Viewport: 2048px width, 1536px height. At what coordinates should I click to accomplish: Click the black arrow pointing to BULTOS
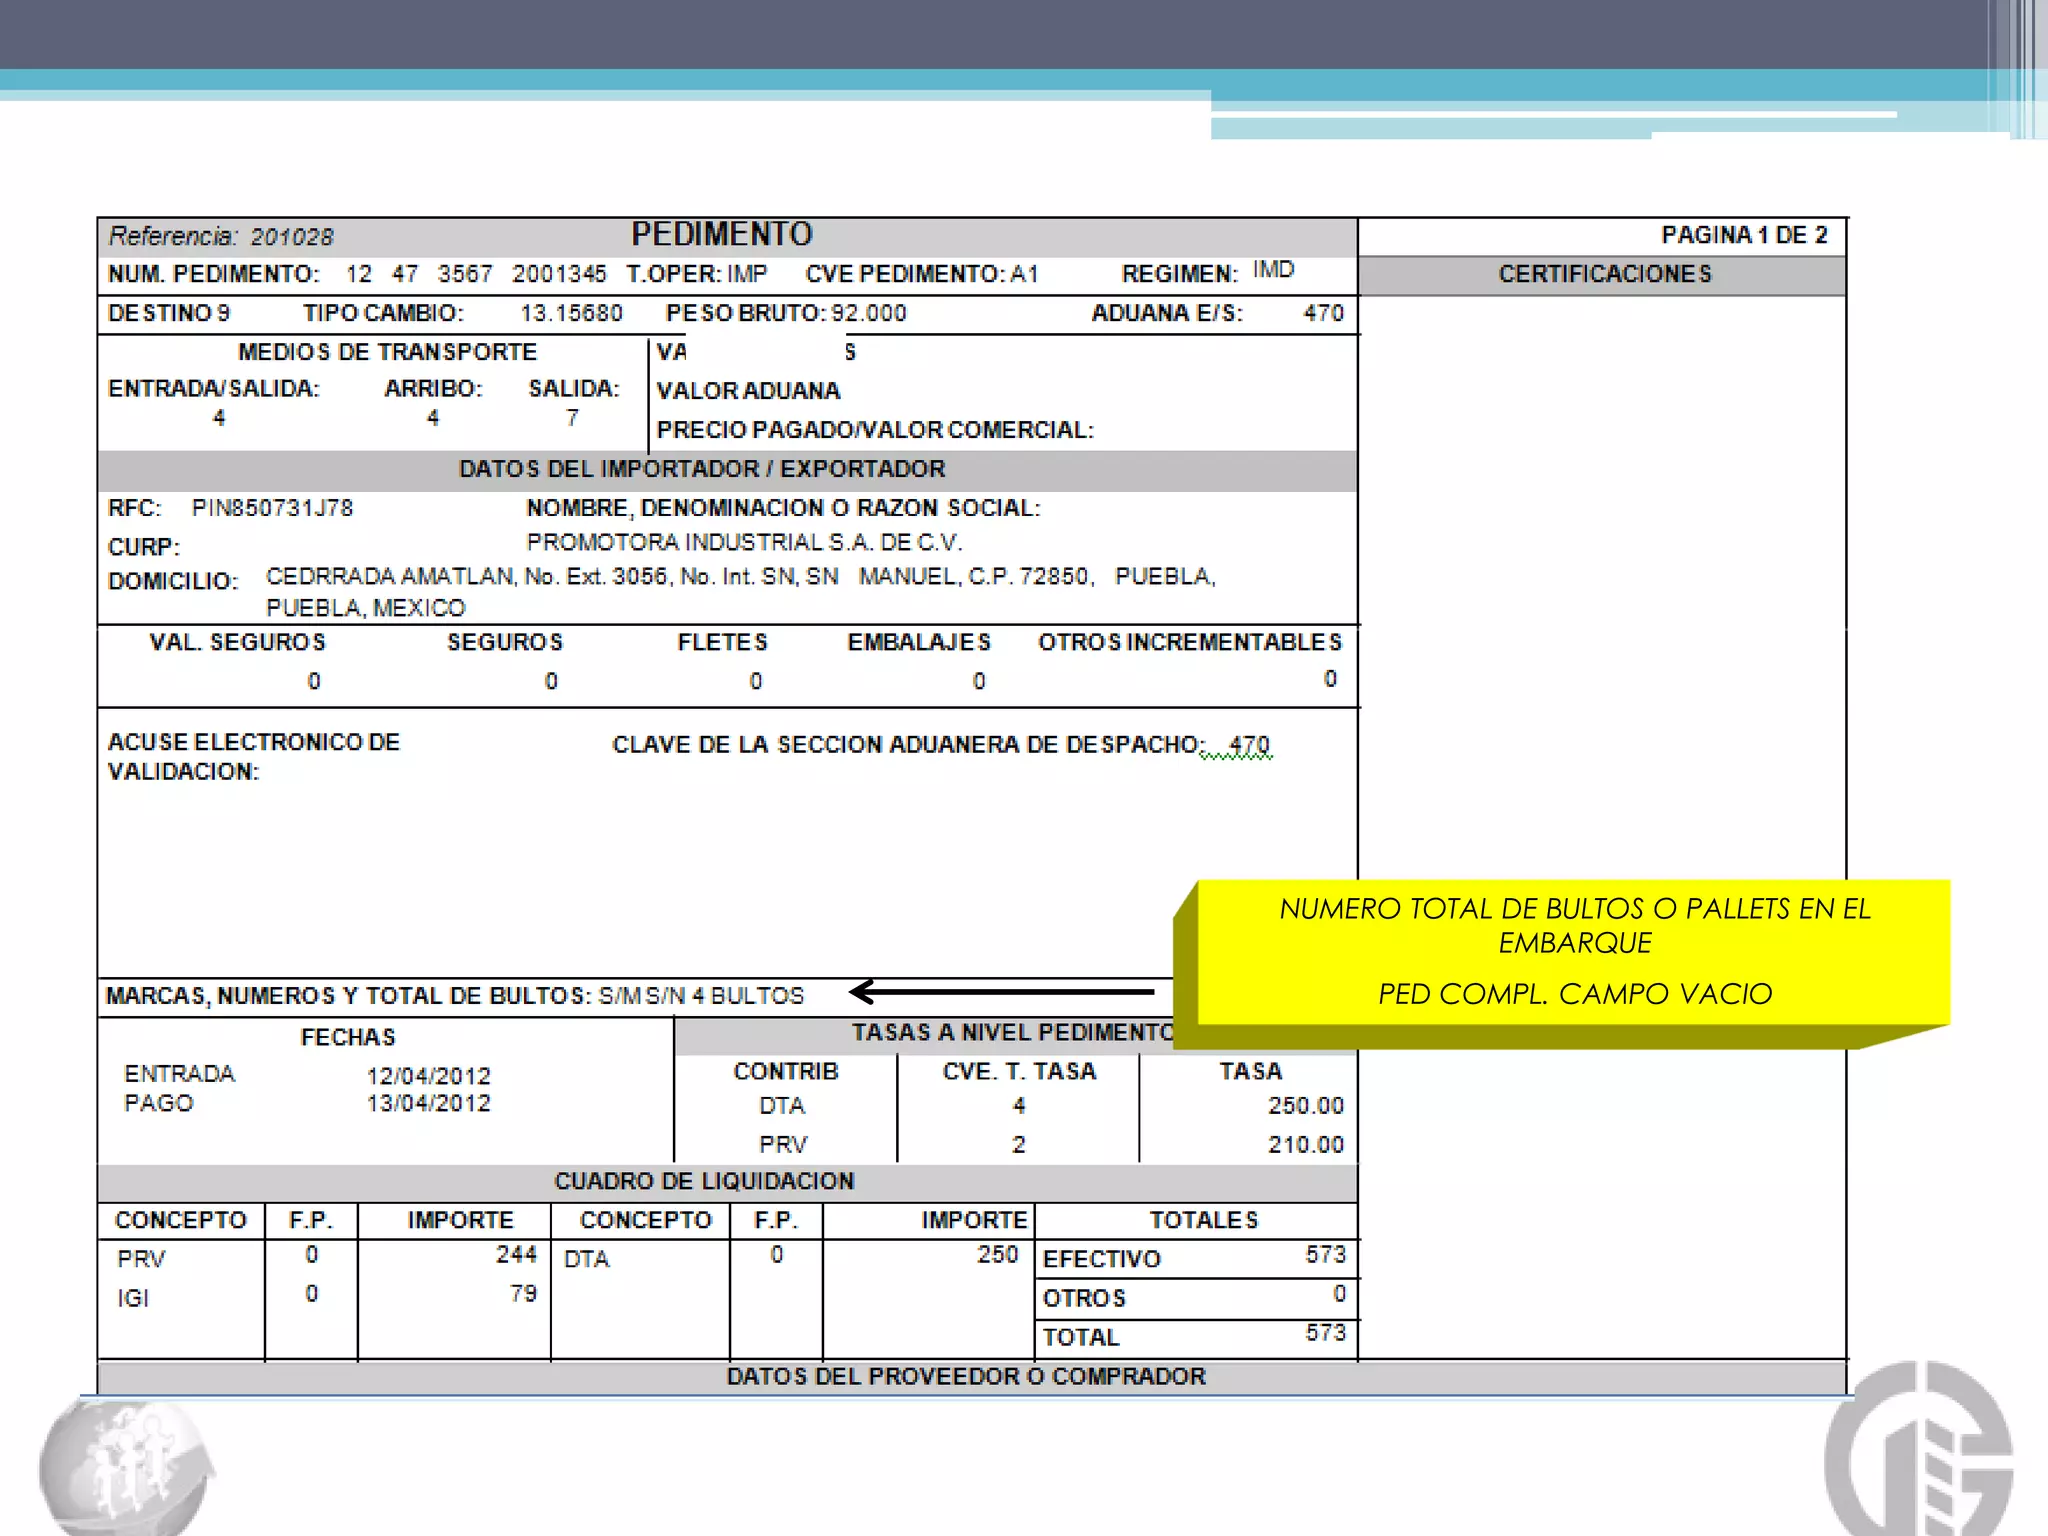click(x=1001, y=991)
